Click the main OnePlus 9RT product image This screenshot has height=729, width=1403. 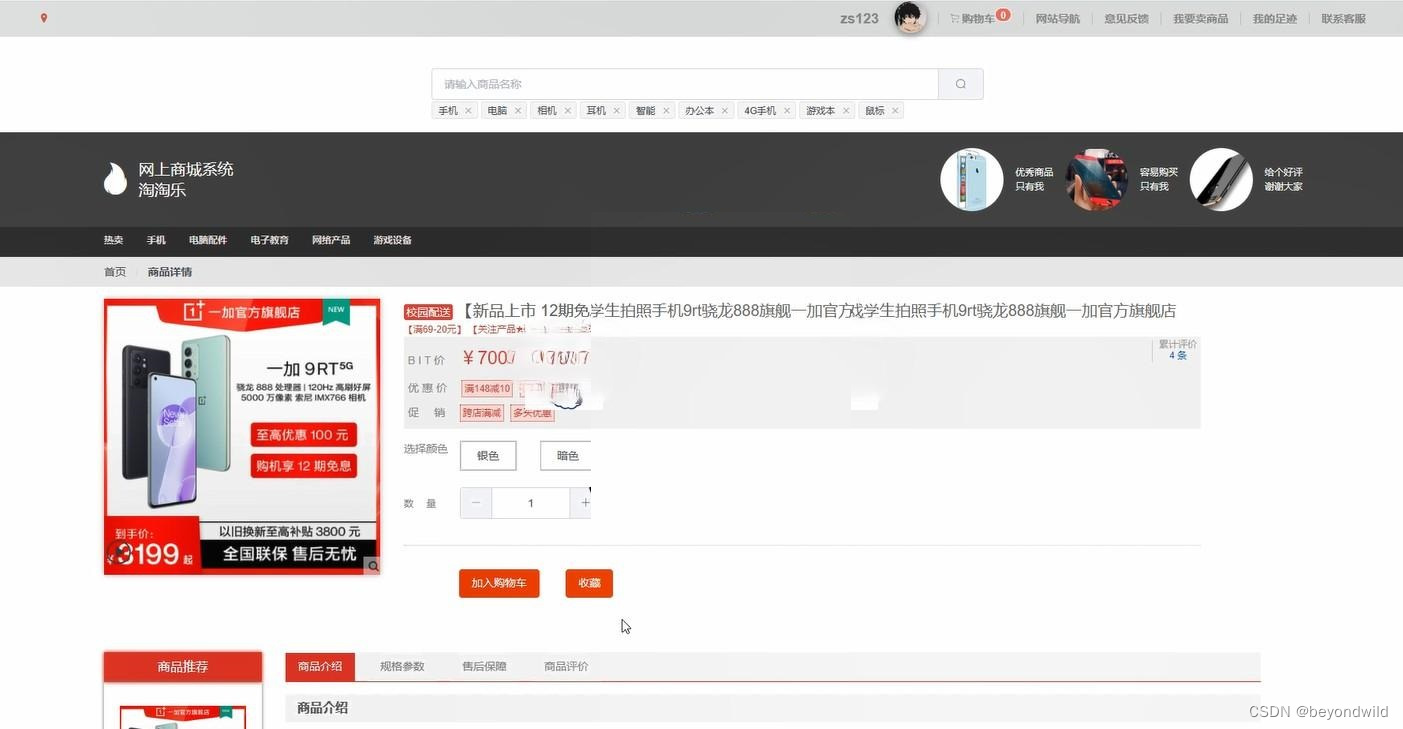[x=242, y=437]
